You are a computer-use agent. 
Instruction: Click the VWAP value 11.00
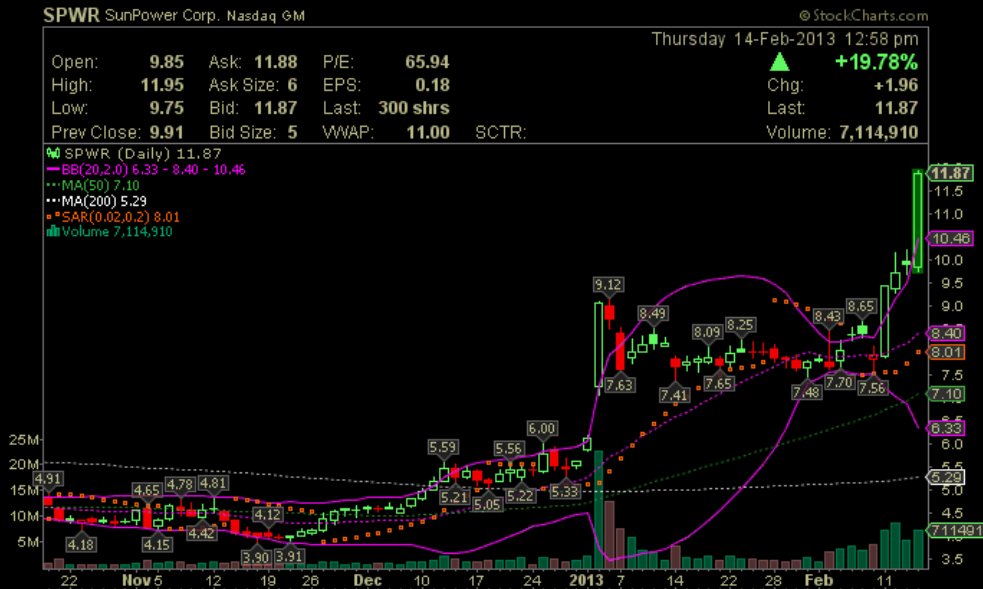[428, 132]
